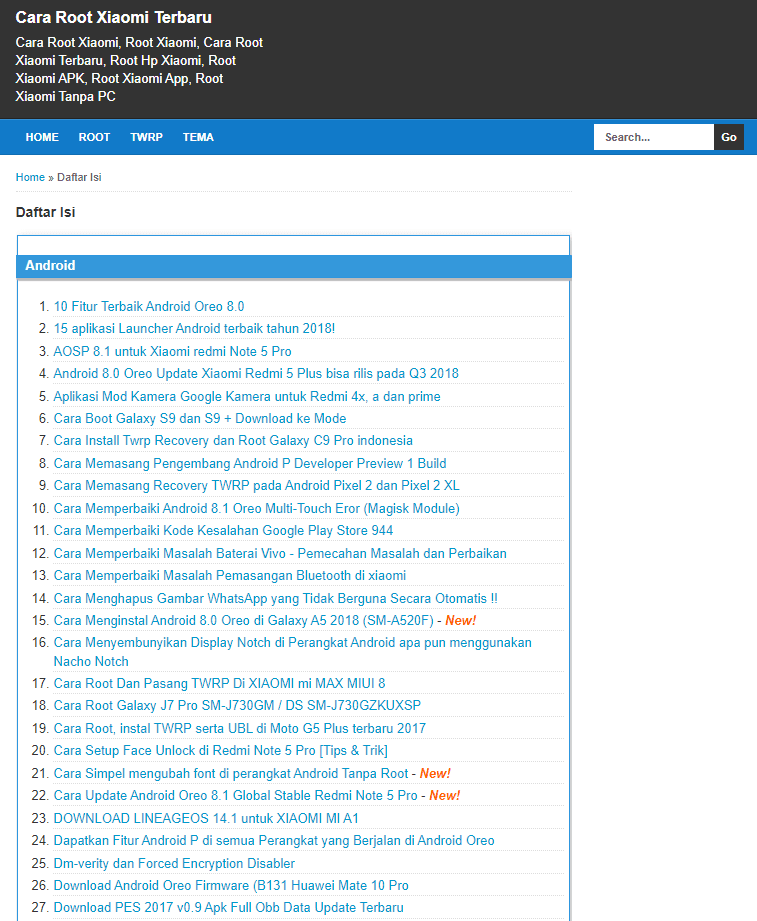Open AOSP 8.1 untuk Xiaomi redmi Note 5 Pro
The width and height of the screenshot is (757, 921).
(172, 351)
